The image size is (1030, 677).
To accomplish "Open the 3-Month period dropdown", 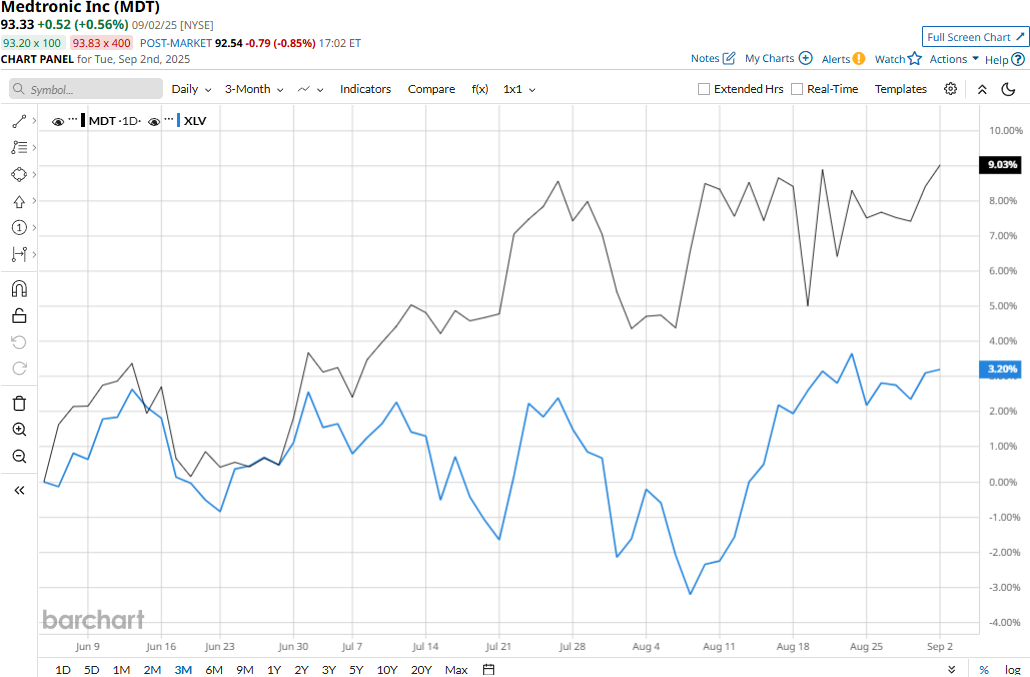I will [254, 89].
